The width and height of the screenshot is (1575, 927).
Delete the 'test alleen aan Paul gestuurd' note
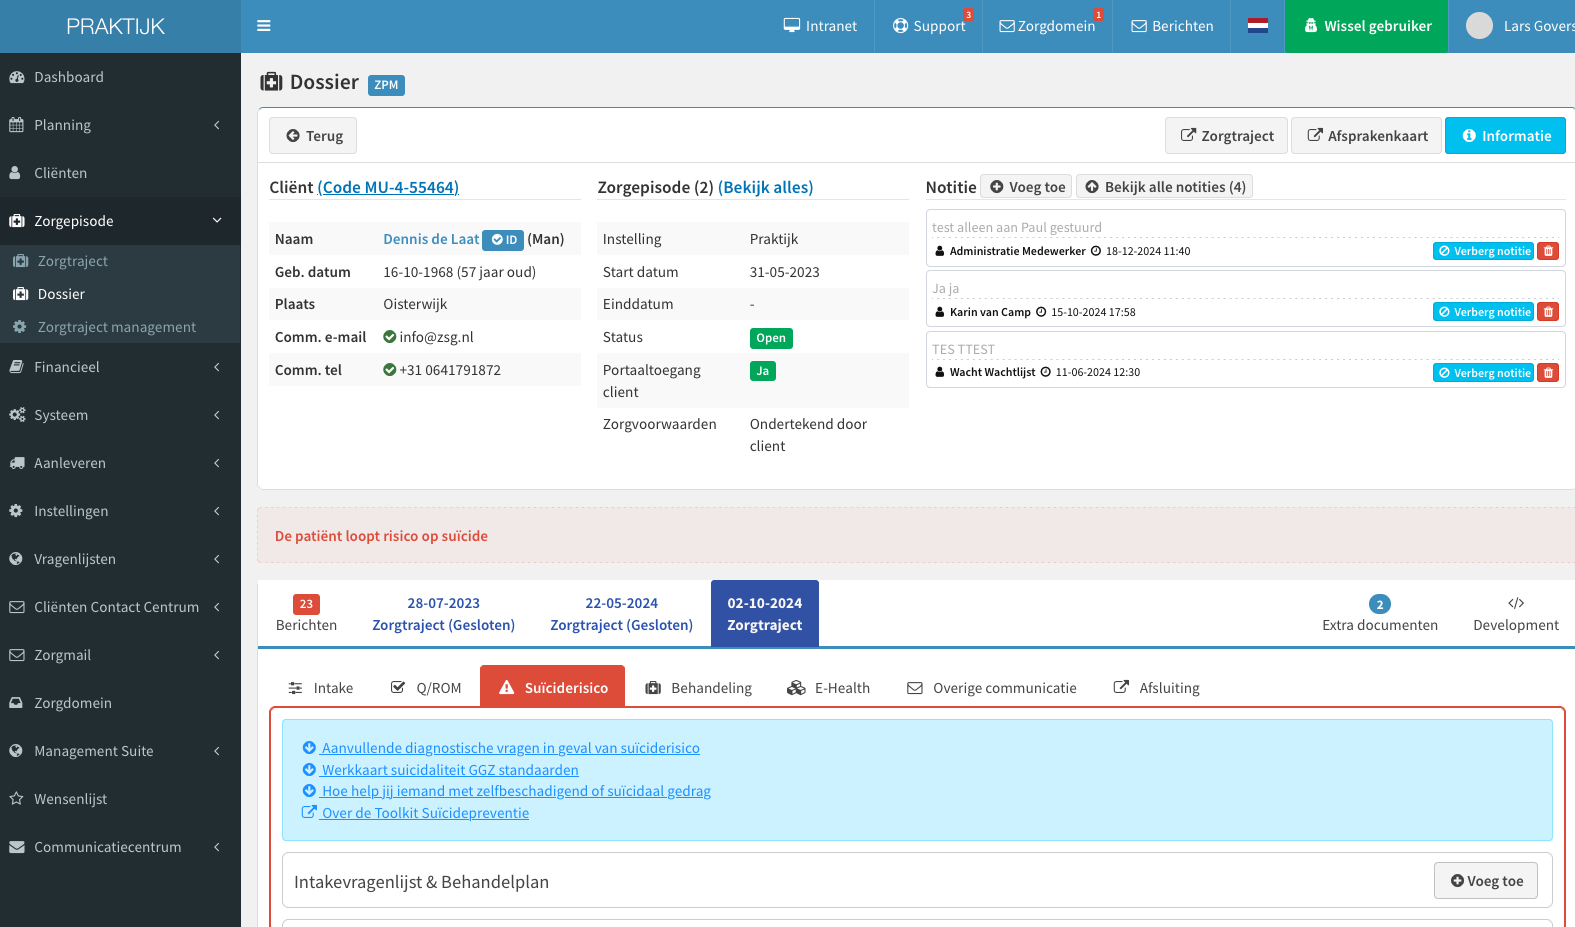1548,251
